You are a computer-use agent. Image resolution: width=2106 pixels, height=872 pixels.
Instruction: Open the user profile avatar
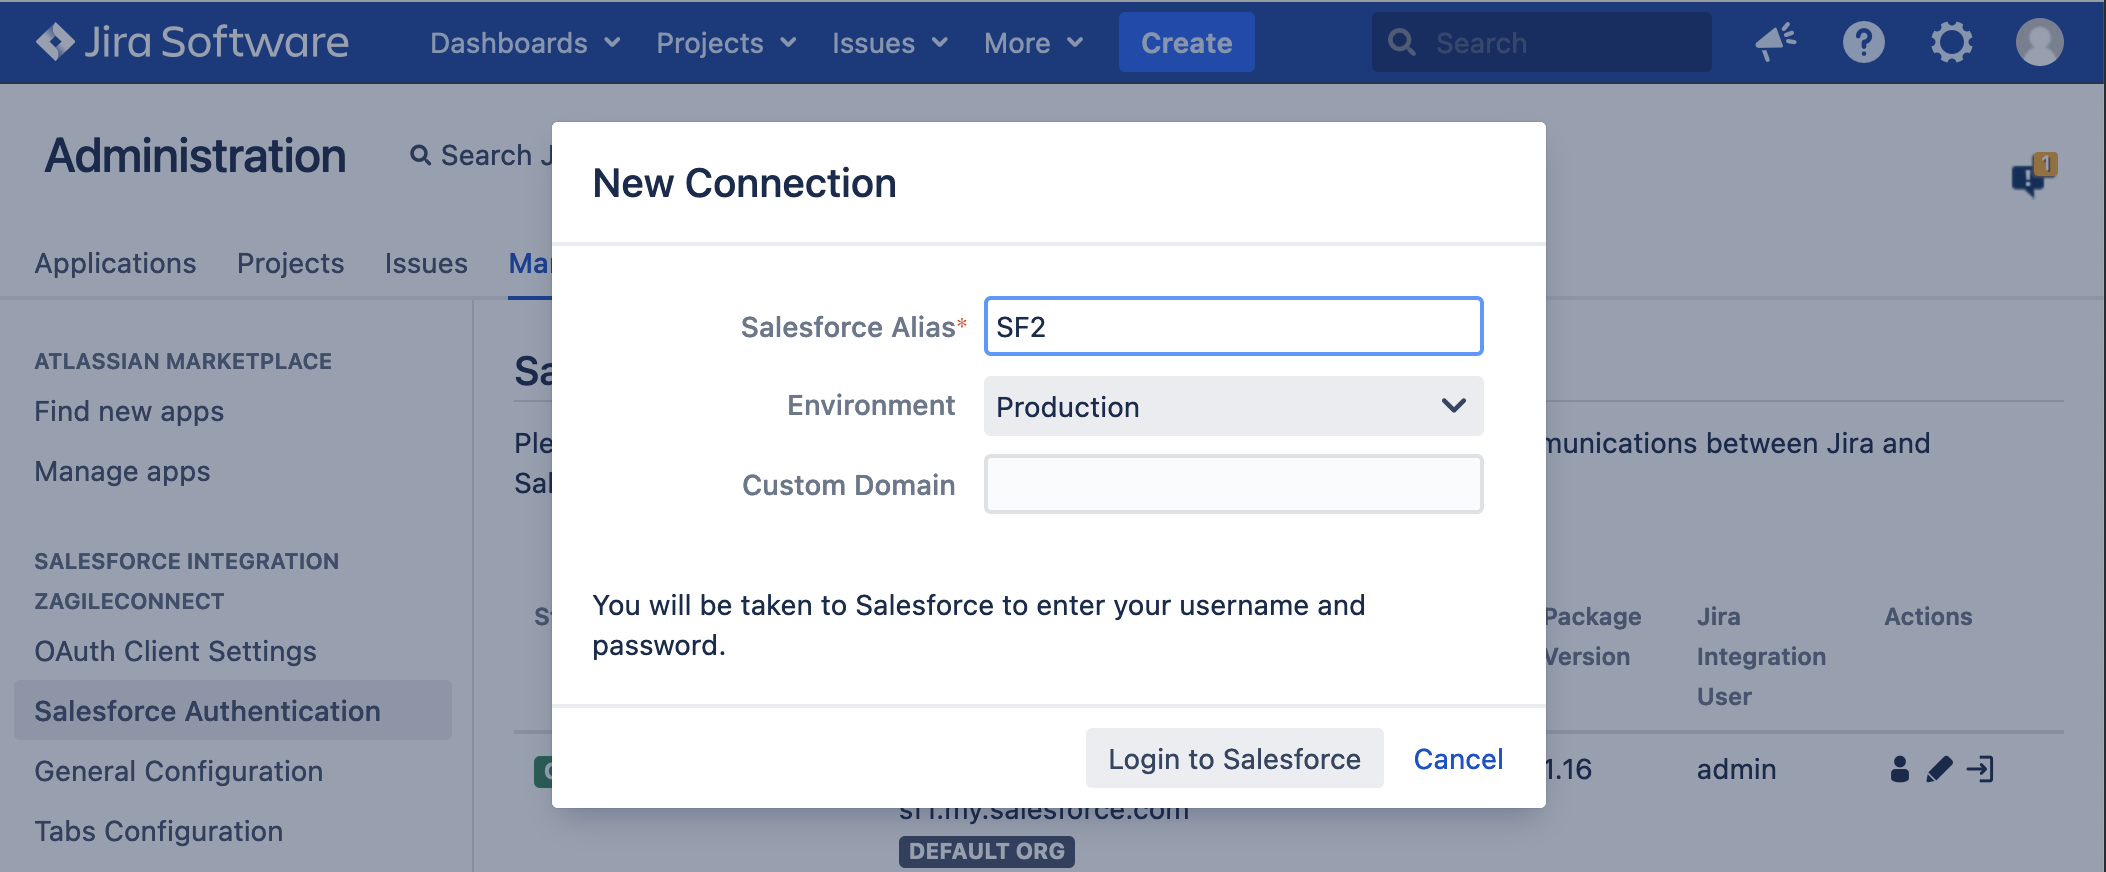point(2039,42)
